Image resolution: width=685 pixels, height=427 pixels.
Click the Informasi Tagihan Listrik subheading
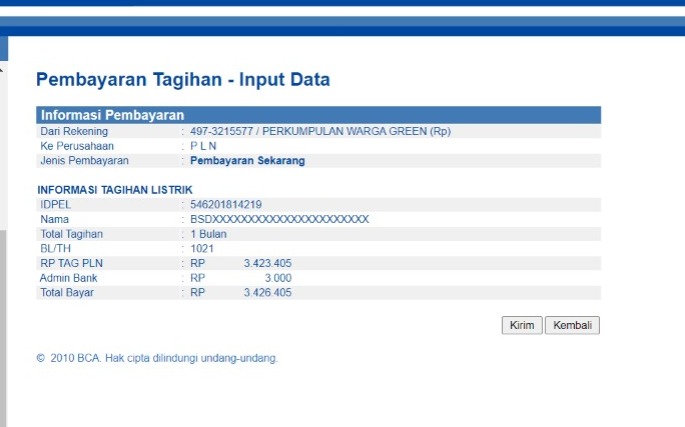point(115,190)
